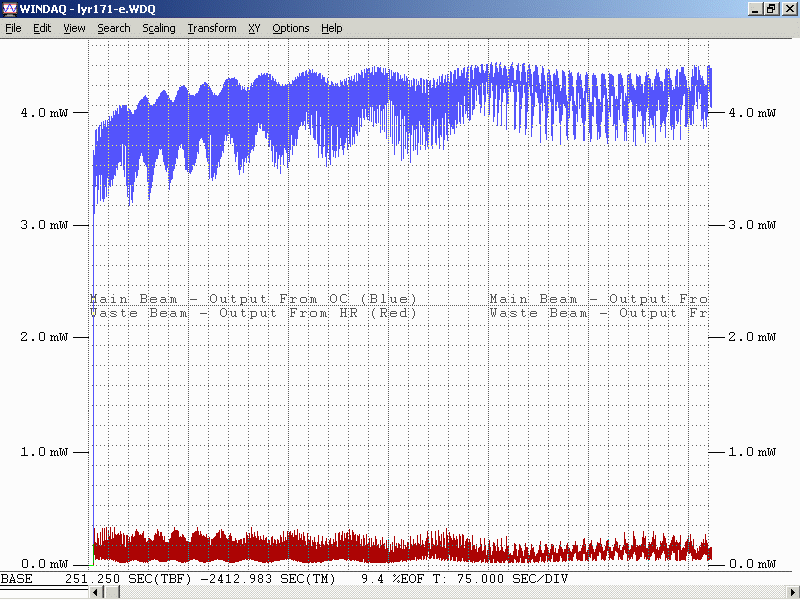This screenshot has height=600, width=800.
Task: Open the Search menu
Action: click(113, 28)
